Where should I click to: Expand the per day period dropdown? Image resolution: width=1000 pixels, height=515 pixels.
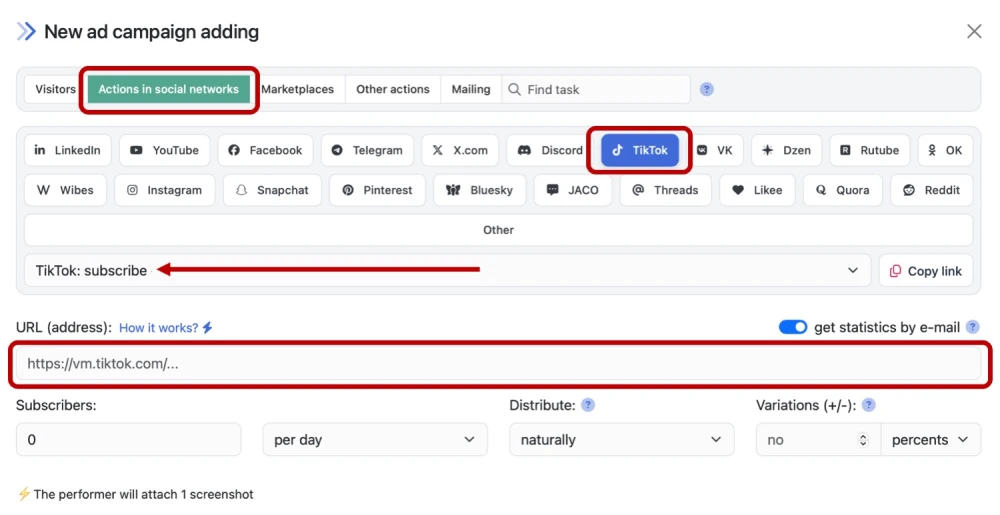[374, 440]
